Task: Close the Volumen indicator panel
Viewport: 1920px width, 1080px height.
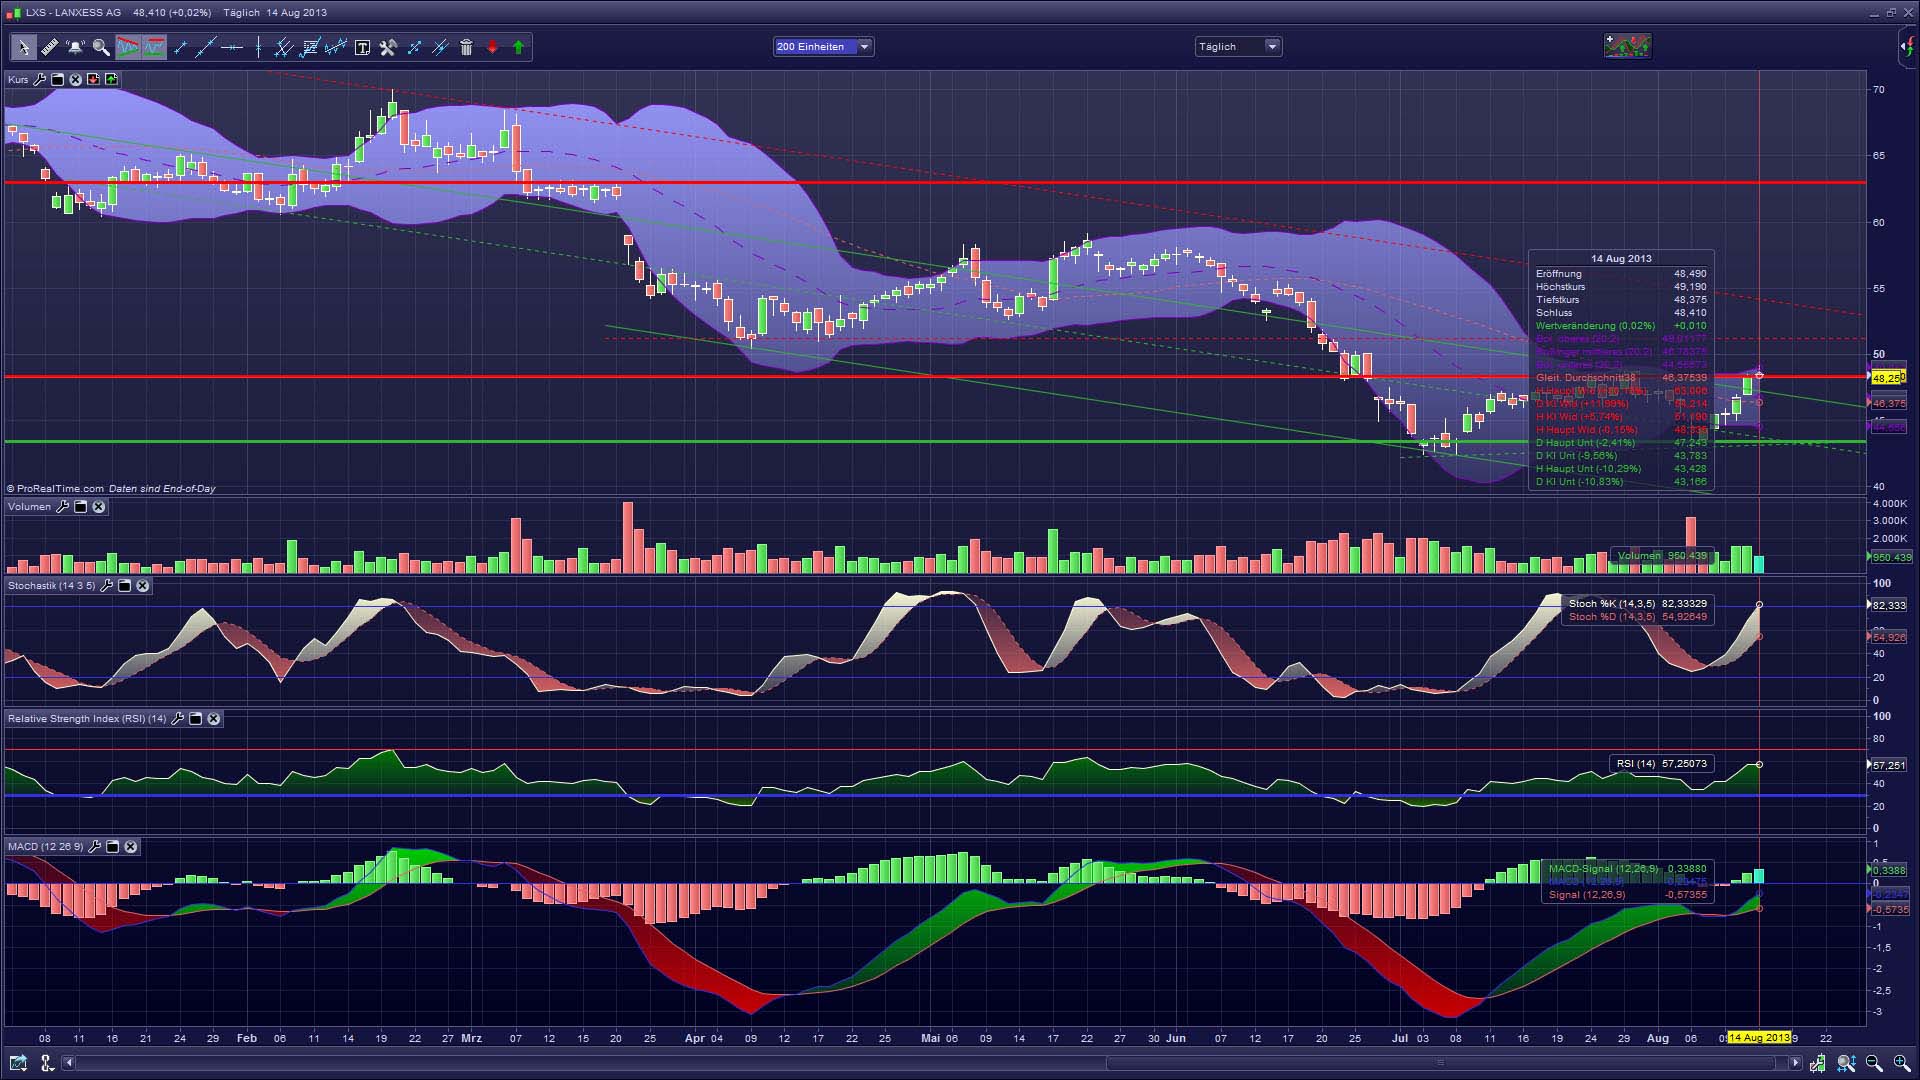Action: [x=99, y=507]
